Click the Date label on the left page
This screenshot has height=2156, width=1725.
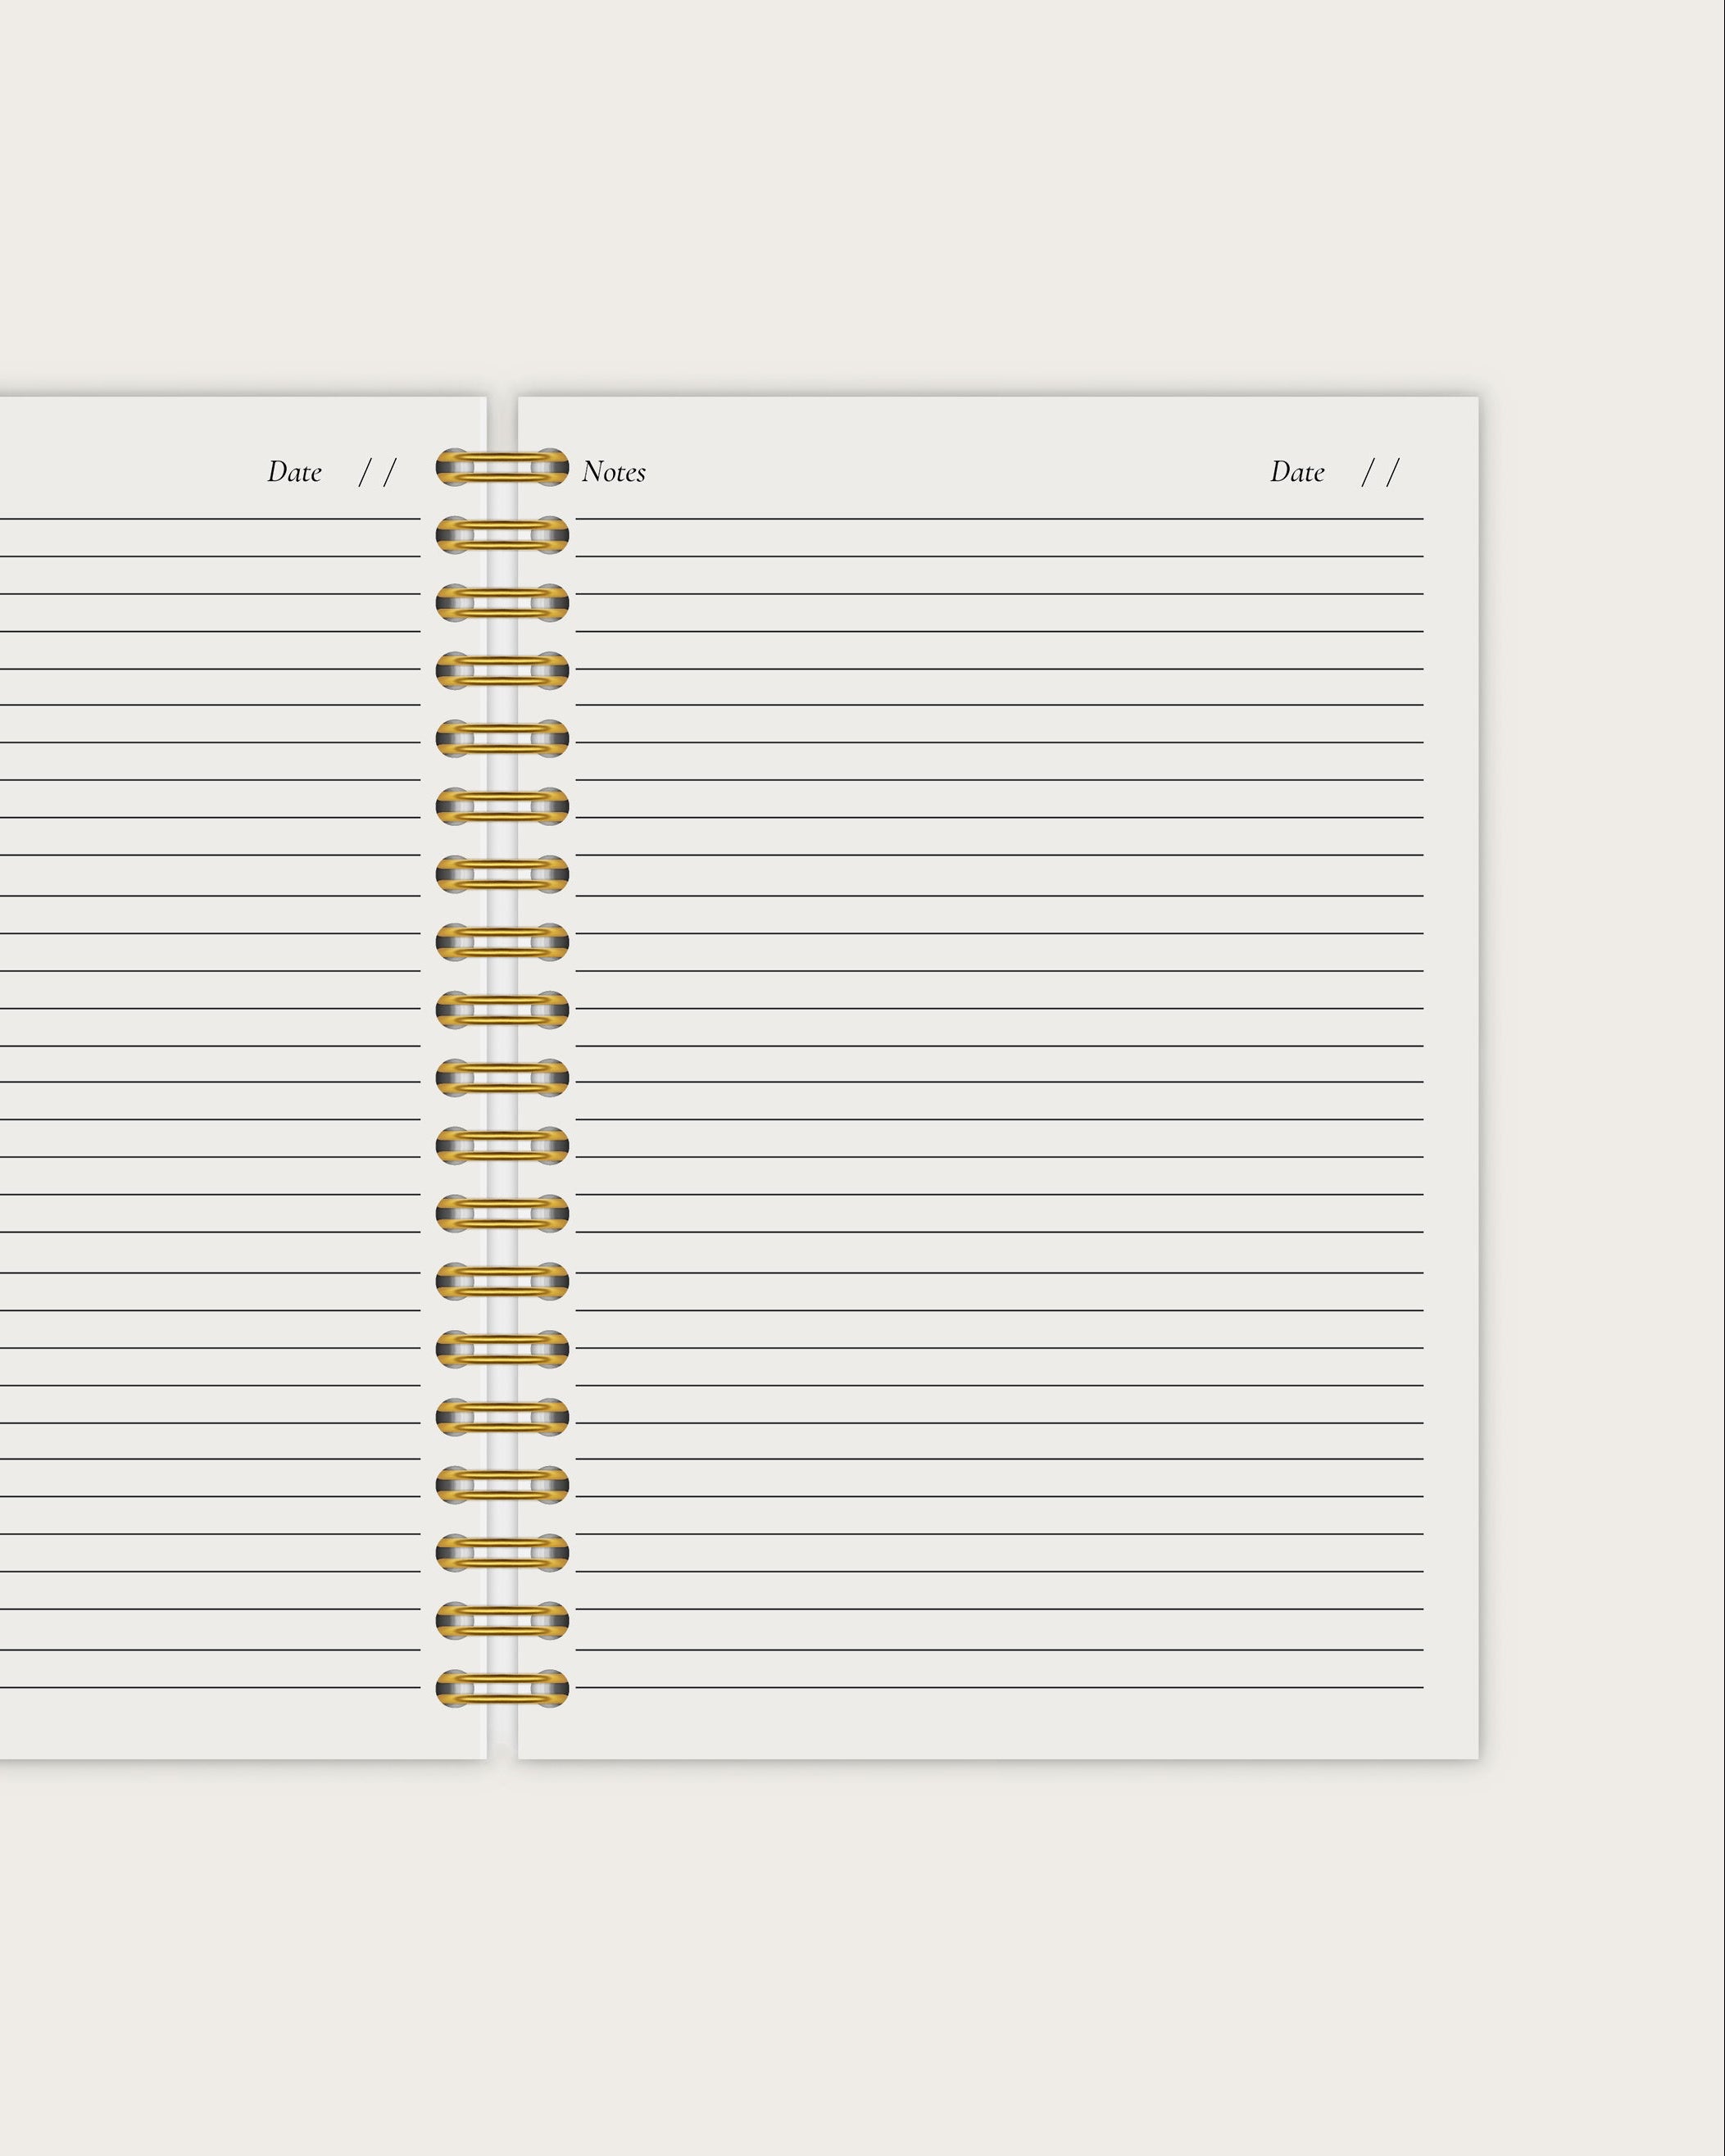click(x=293, y=471)
